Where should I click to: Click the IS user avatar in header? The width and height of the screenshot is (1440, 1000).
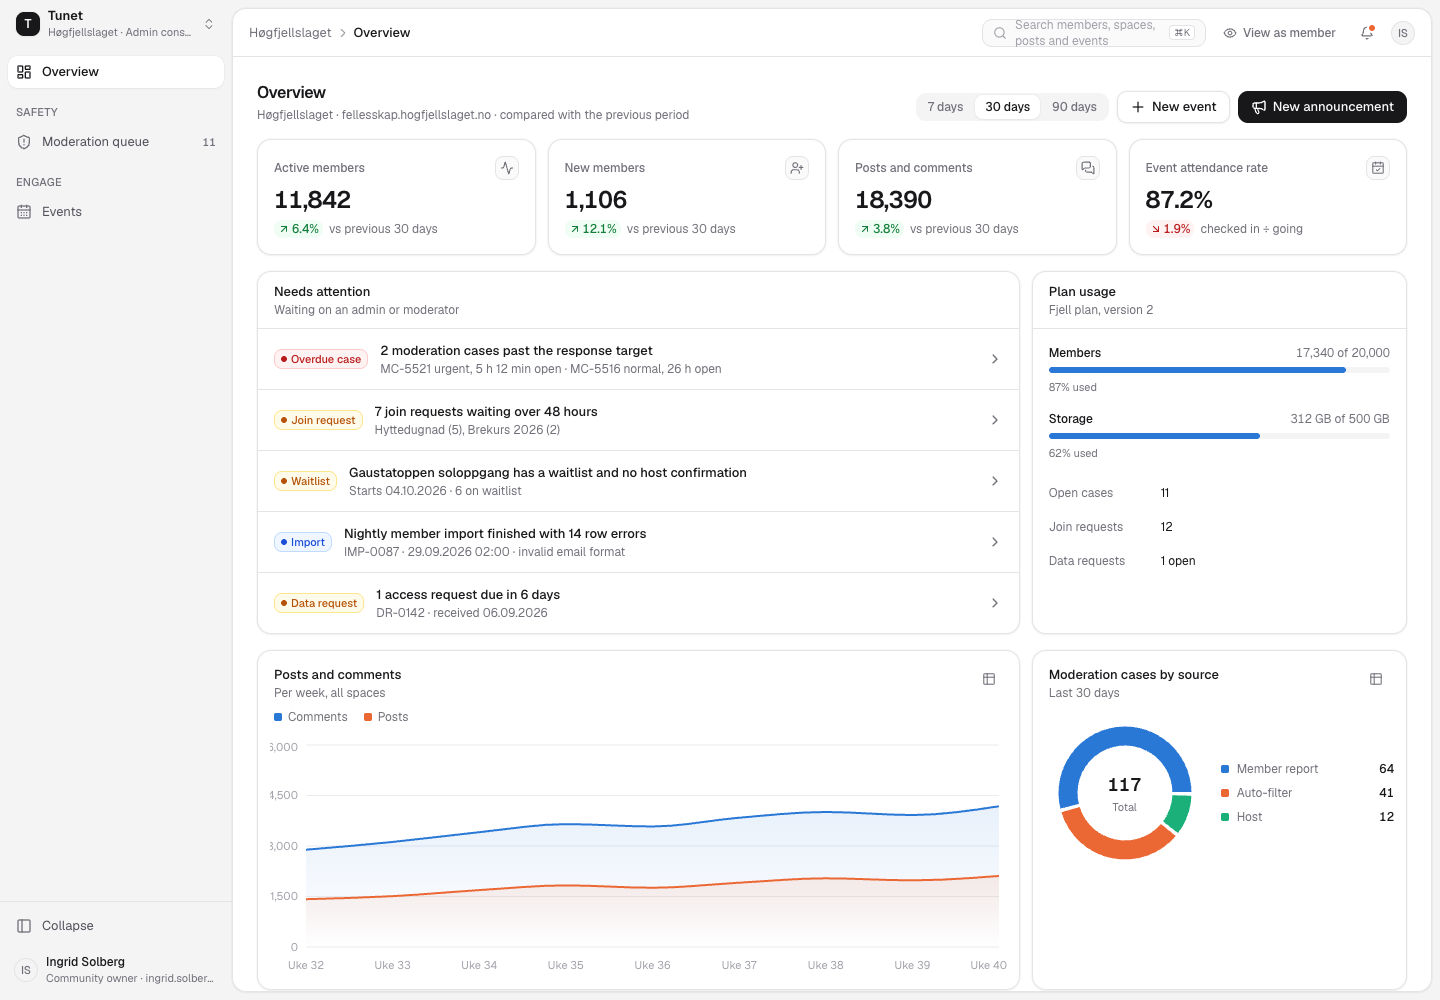[x=1403, y=33]
